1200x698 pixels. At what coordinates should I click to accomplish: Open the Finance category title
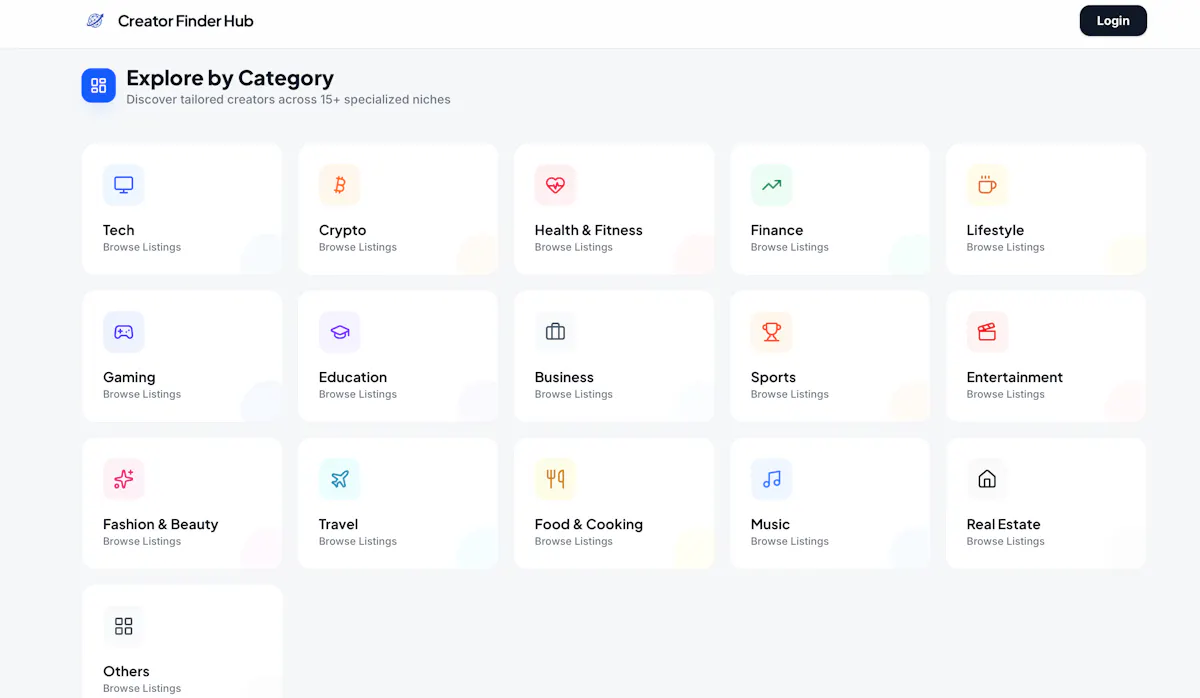coord(777,230)
